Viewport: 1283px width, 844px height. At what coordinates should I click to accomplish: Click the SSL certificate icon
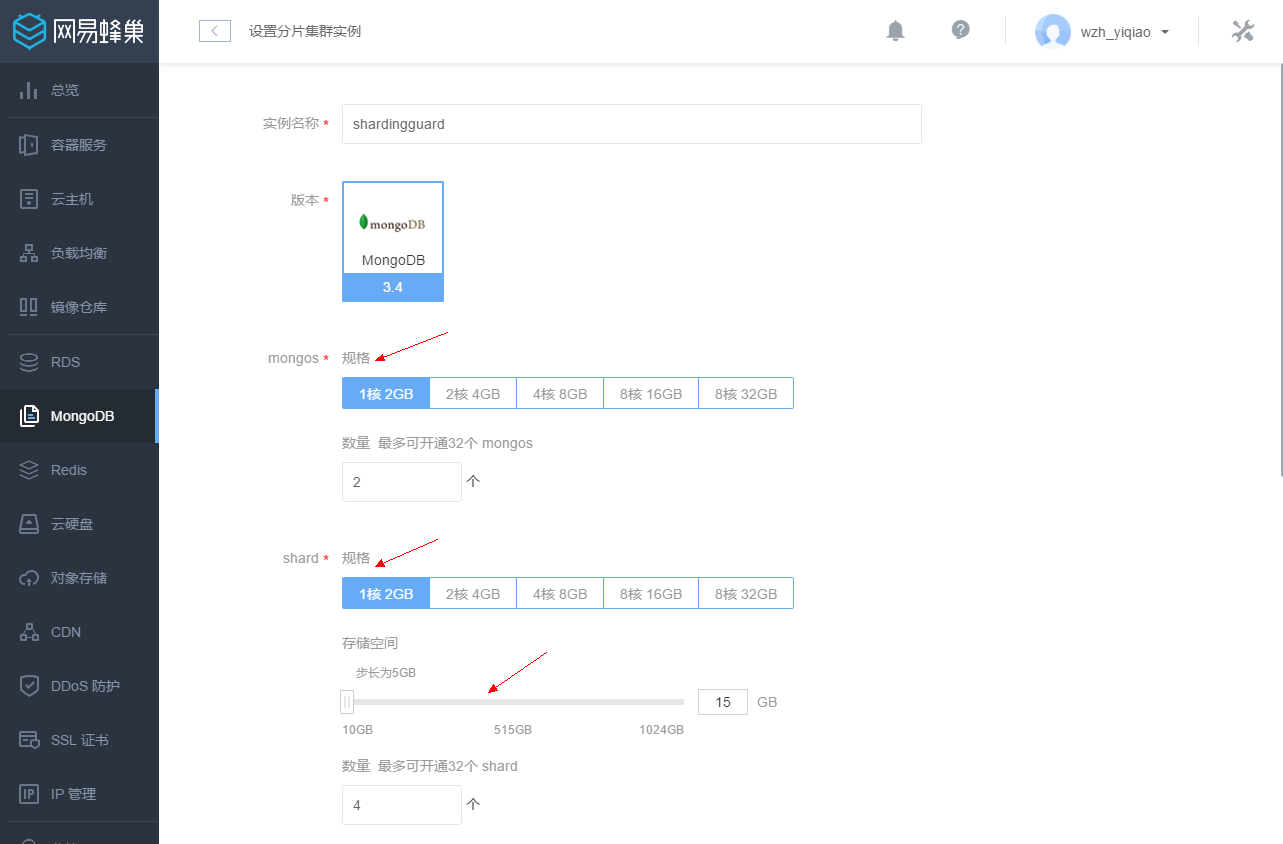pos(29,740)
